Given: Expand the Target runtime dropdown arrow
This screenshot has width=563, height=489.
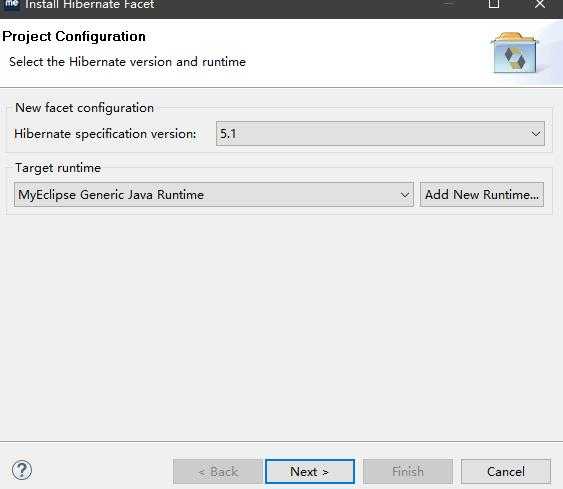Looking at the screenshot, I should [405, 195].
